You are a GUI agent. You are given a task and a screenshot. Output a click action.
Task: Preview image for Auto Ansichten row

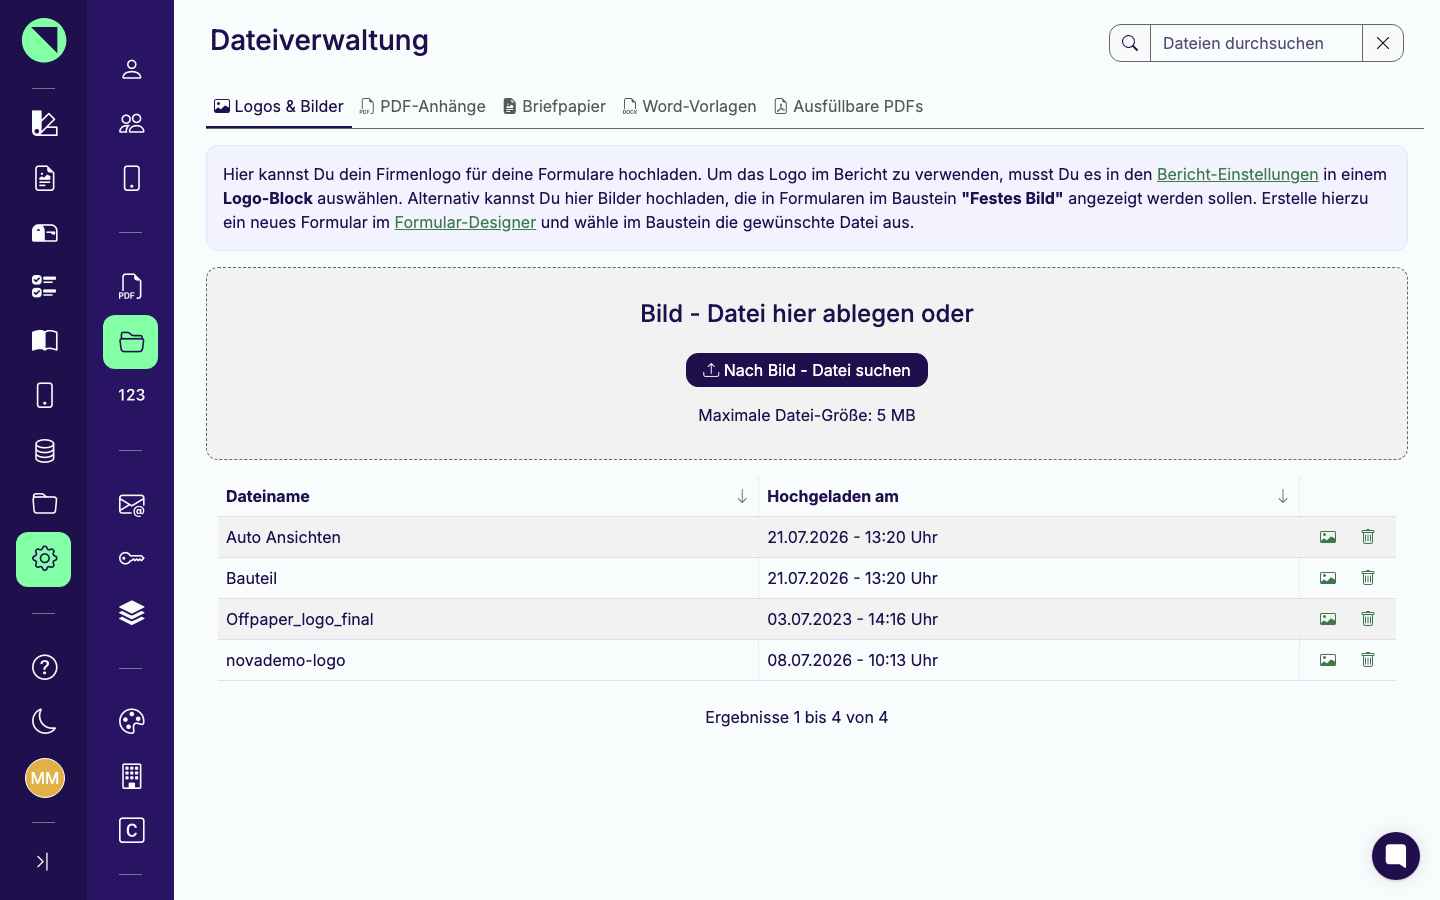coord(1328,537)
